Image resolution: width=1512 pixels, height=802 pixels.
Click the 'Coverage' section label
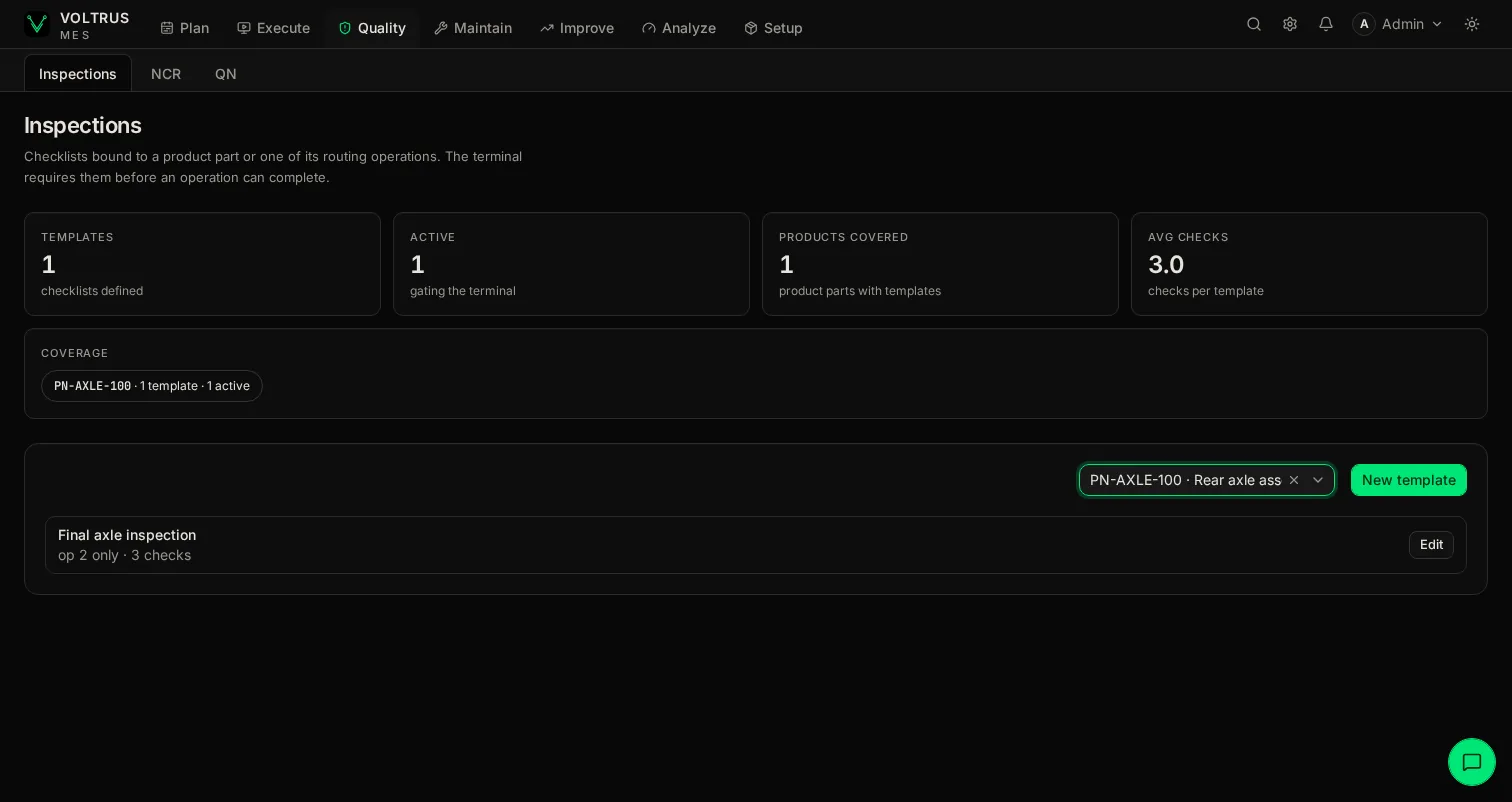click(75, 353)
